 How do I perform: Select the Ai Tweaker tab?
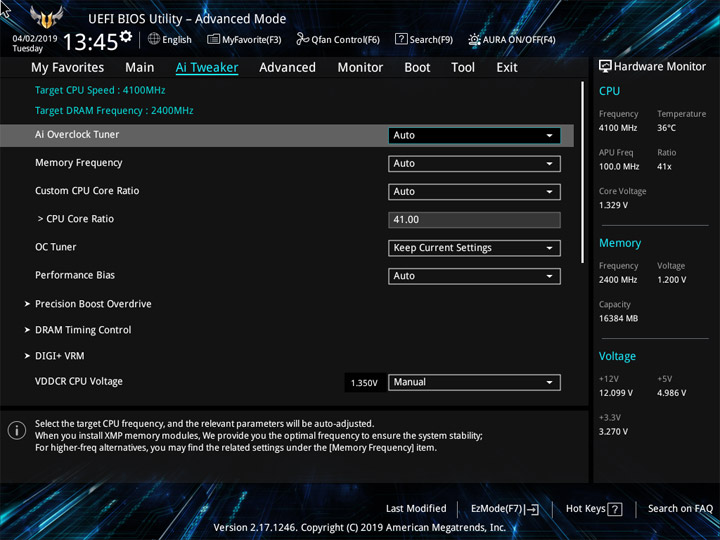click(x=207, y=68)
